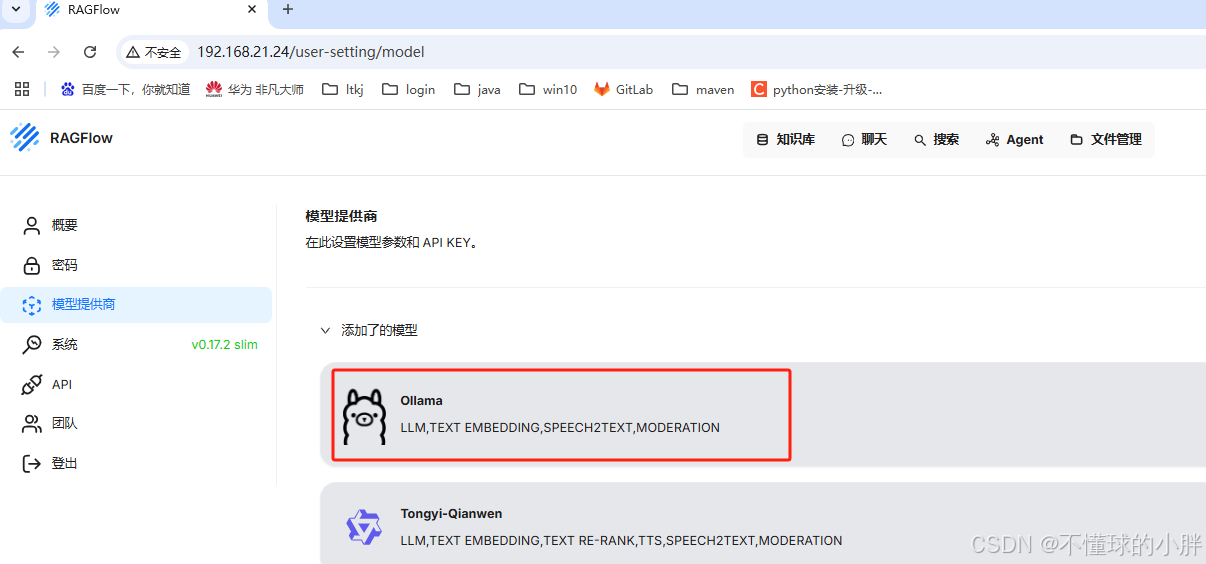The width and height of the screenshot is (1206, 564).
Task: Select 概要 profile in sidebar
Action: point(136,226)
